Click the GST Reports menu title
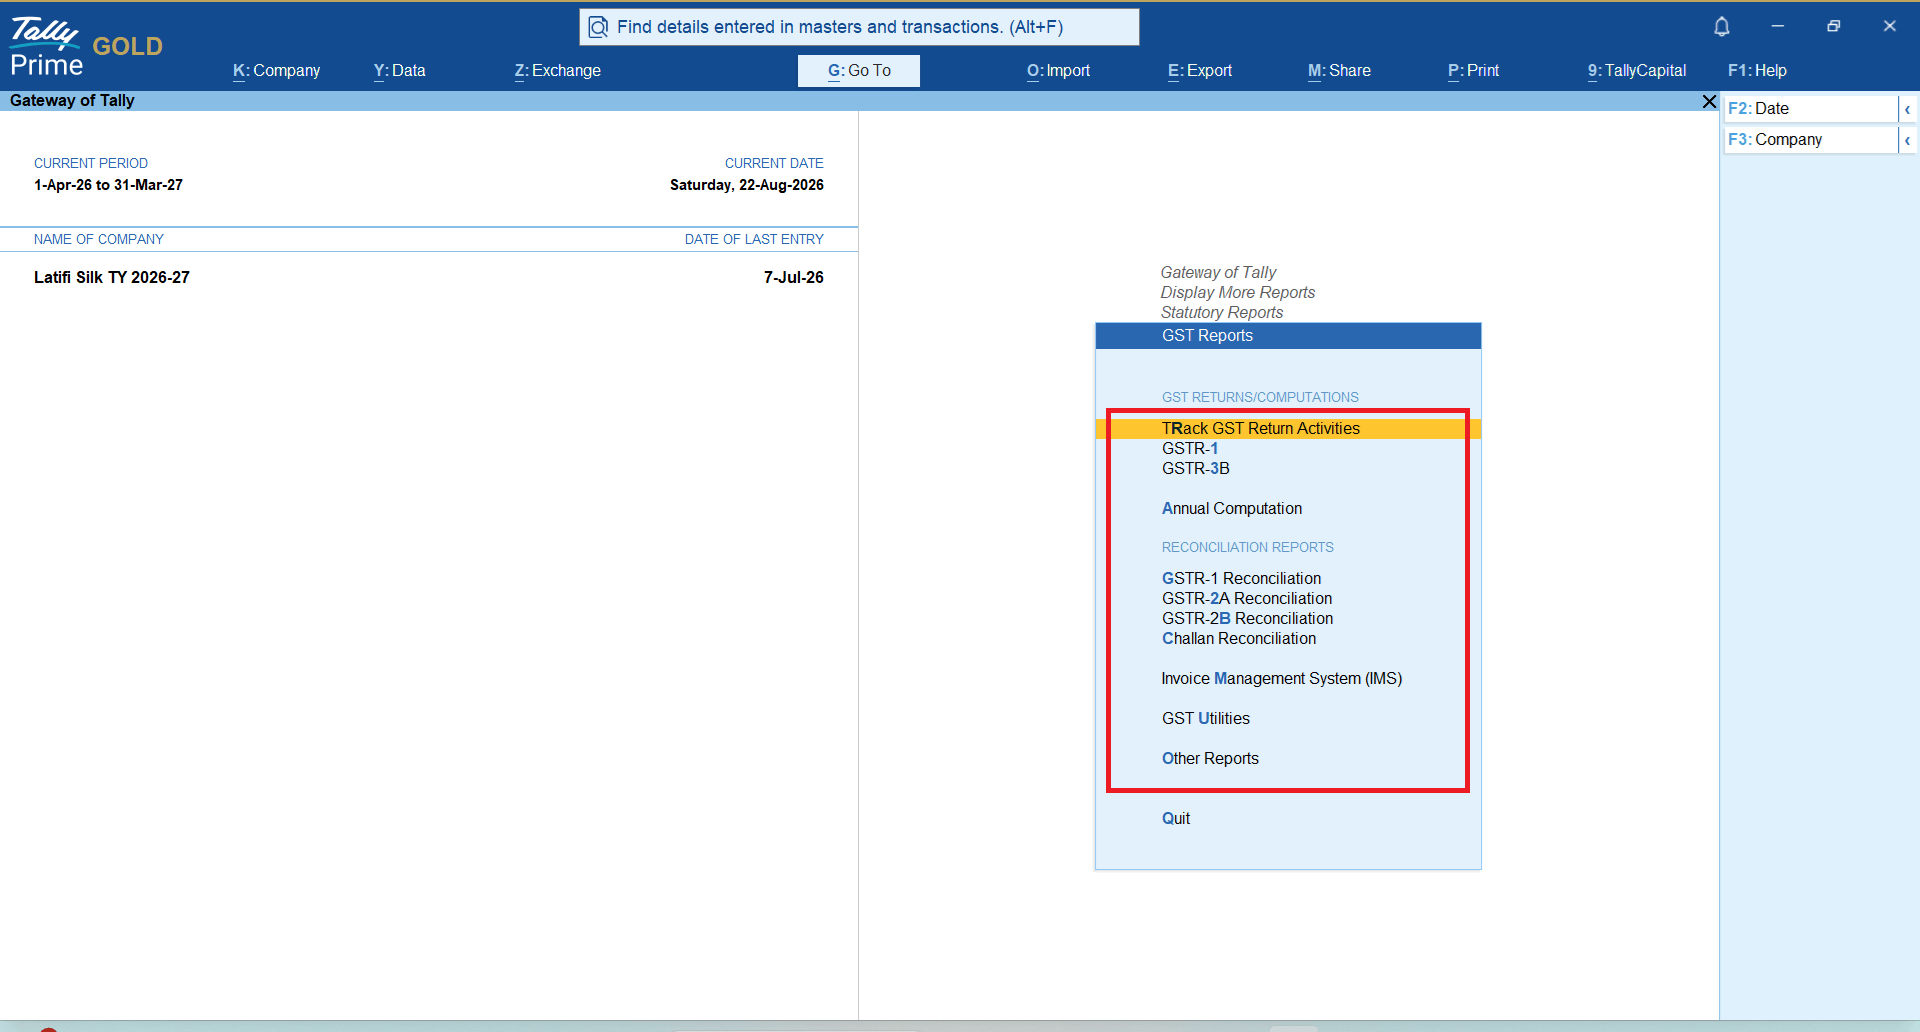 (x=1288, y=336)
